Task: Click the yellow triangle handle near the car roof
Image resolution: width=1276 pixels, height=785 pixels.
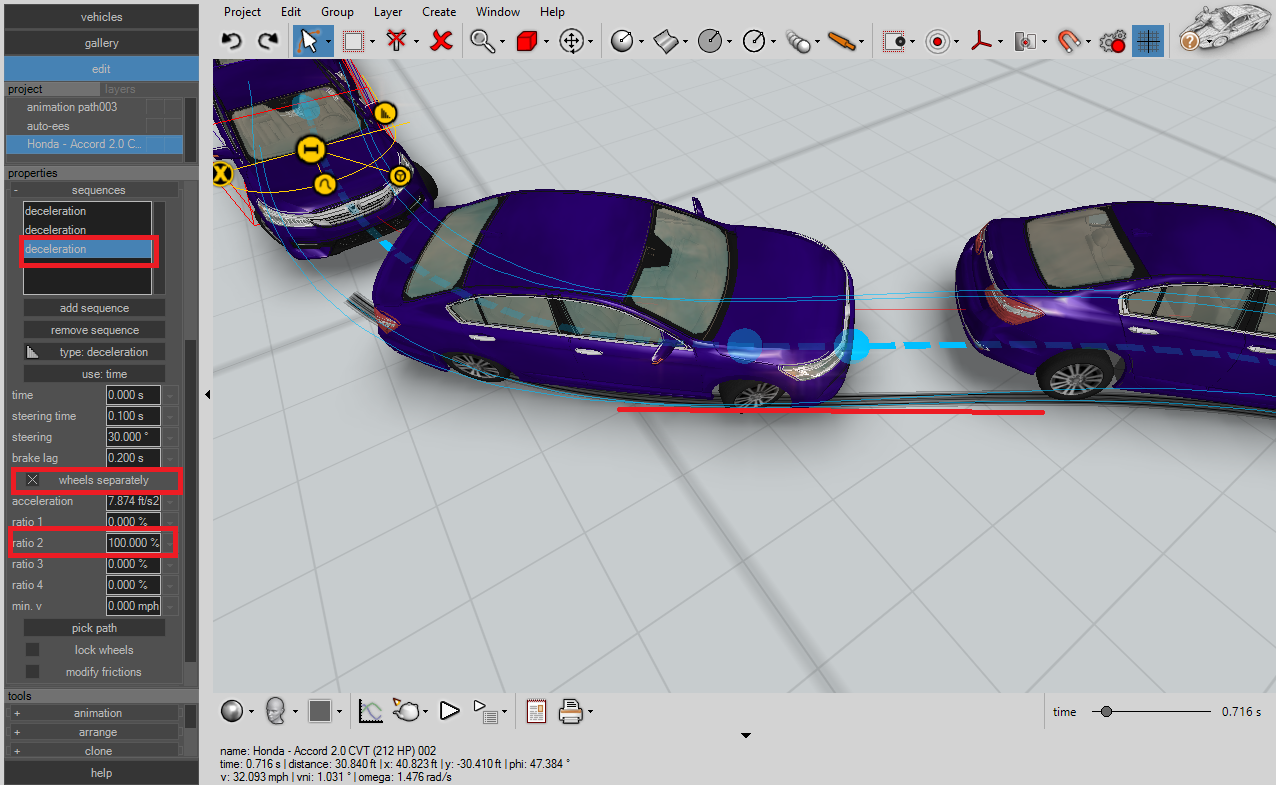Action: [x=387, y=113]
